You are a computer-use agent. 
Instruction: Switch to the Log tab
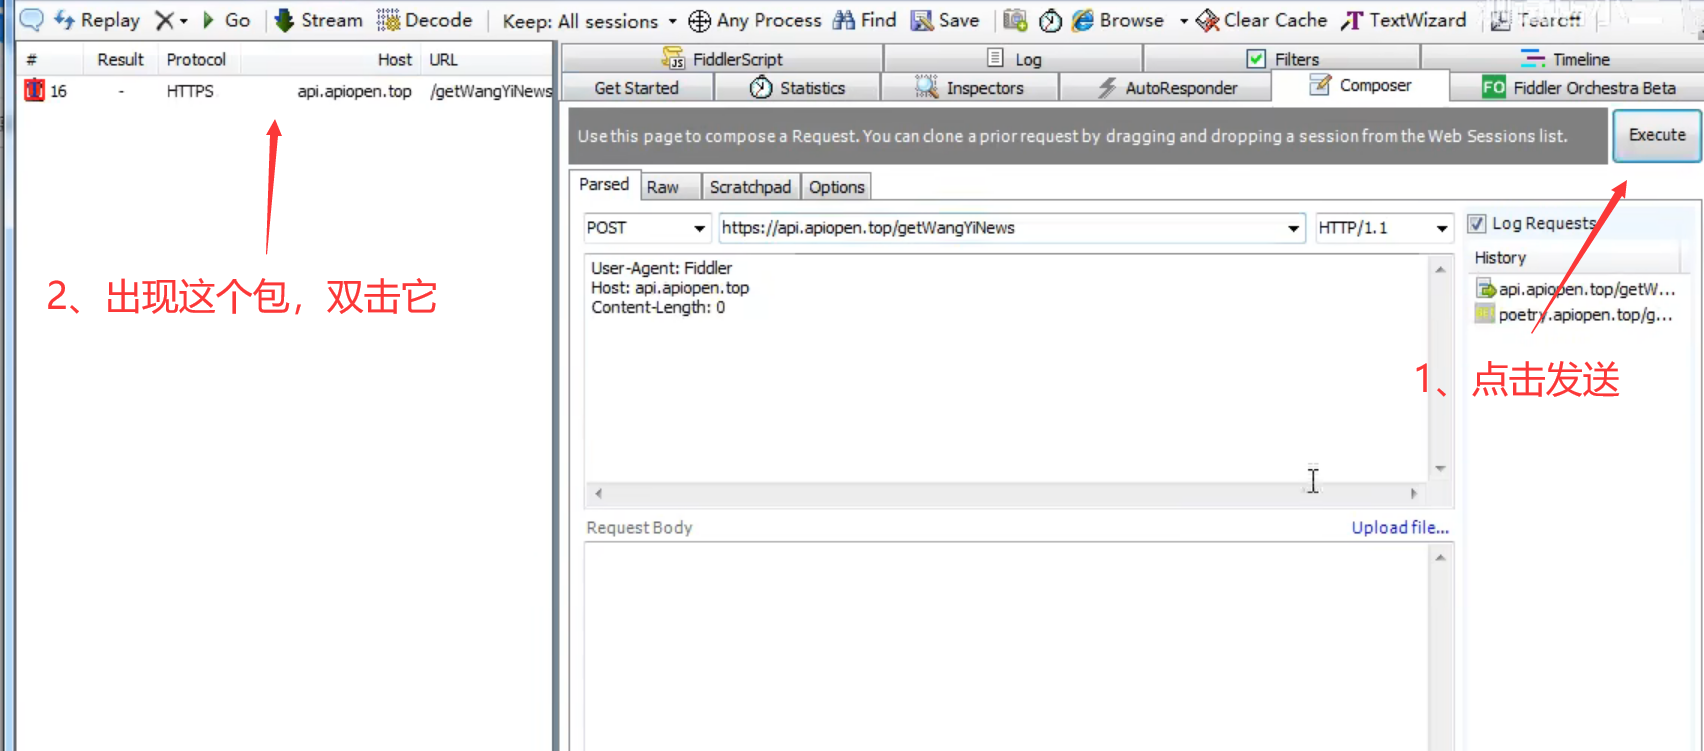pyautogui.click(x=1014, y=59)
